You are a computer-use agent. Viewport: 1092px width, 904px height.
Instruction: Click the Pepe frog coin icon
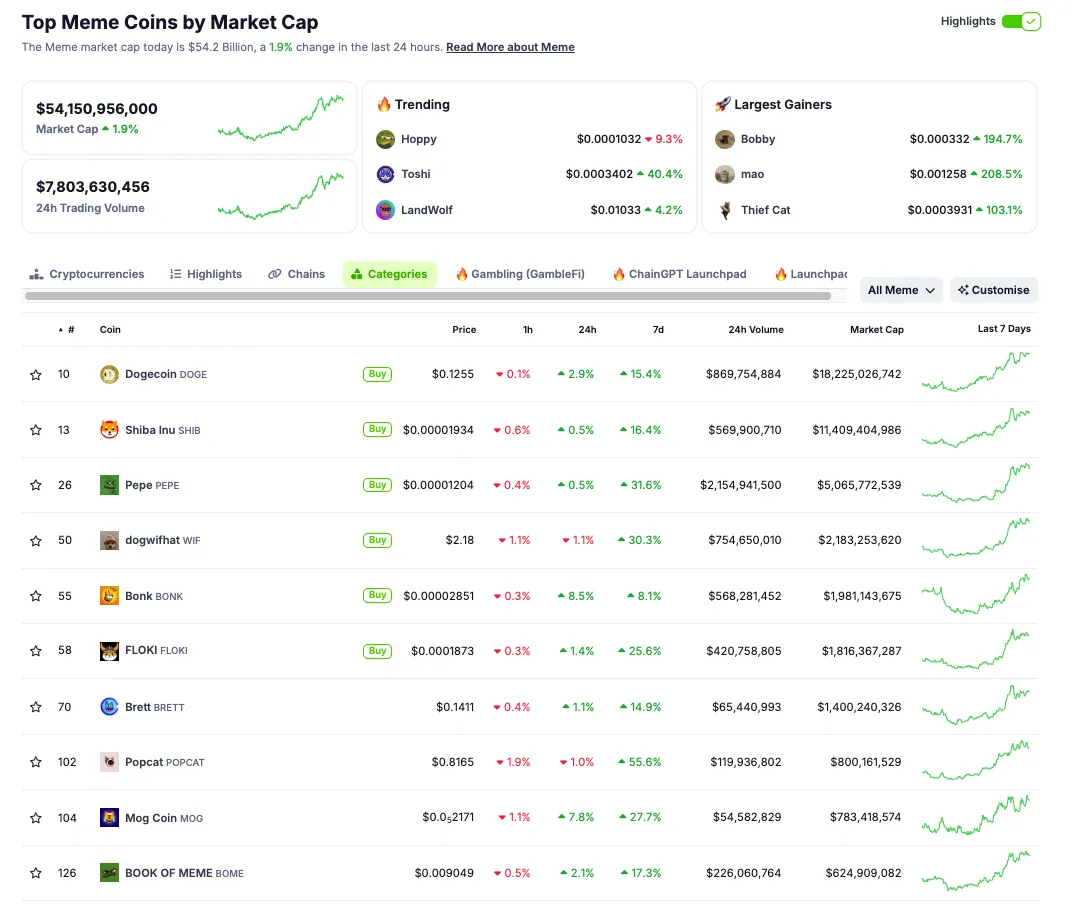(109, 485)
